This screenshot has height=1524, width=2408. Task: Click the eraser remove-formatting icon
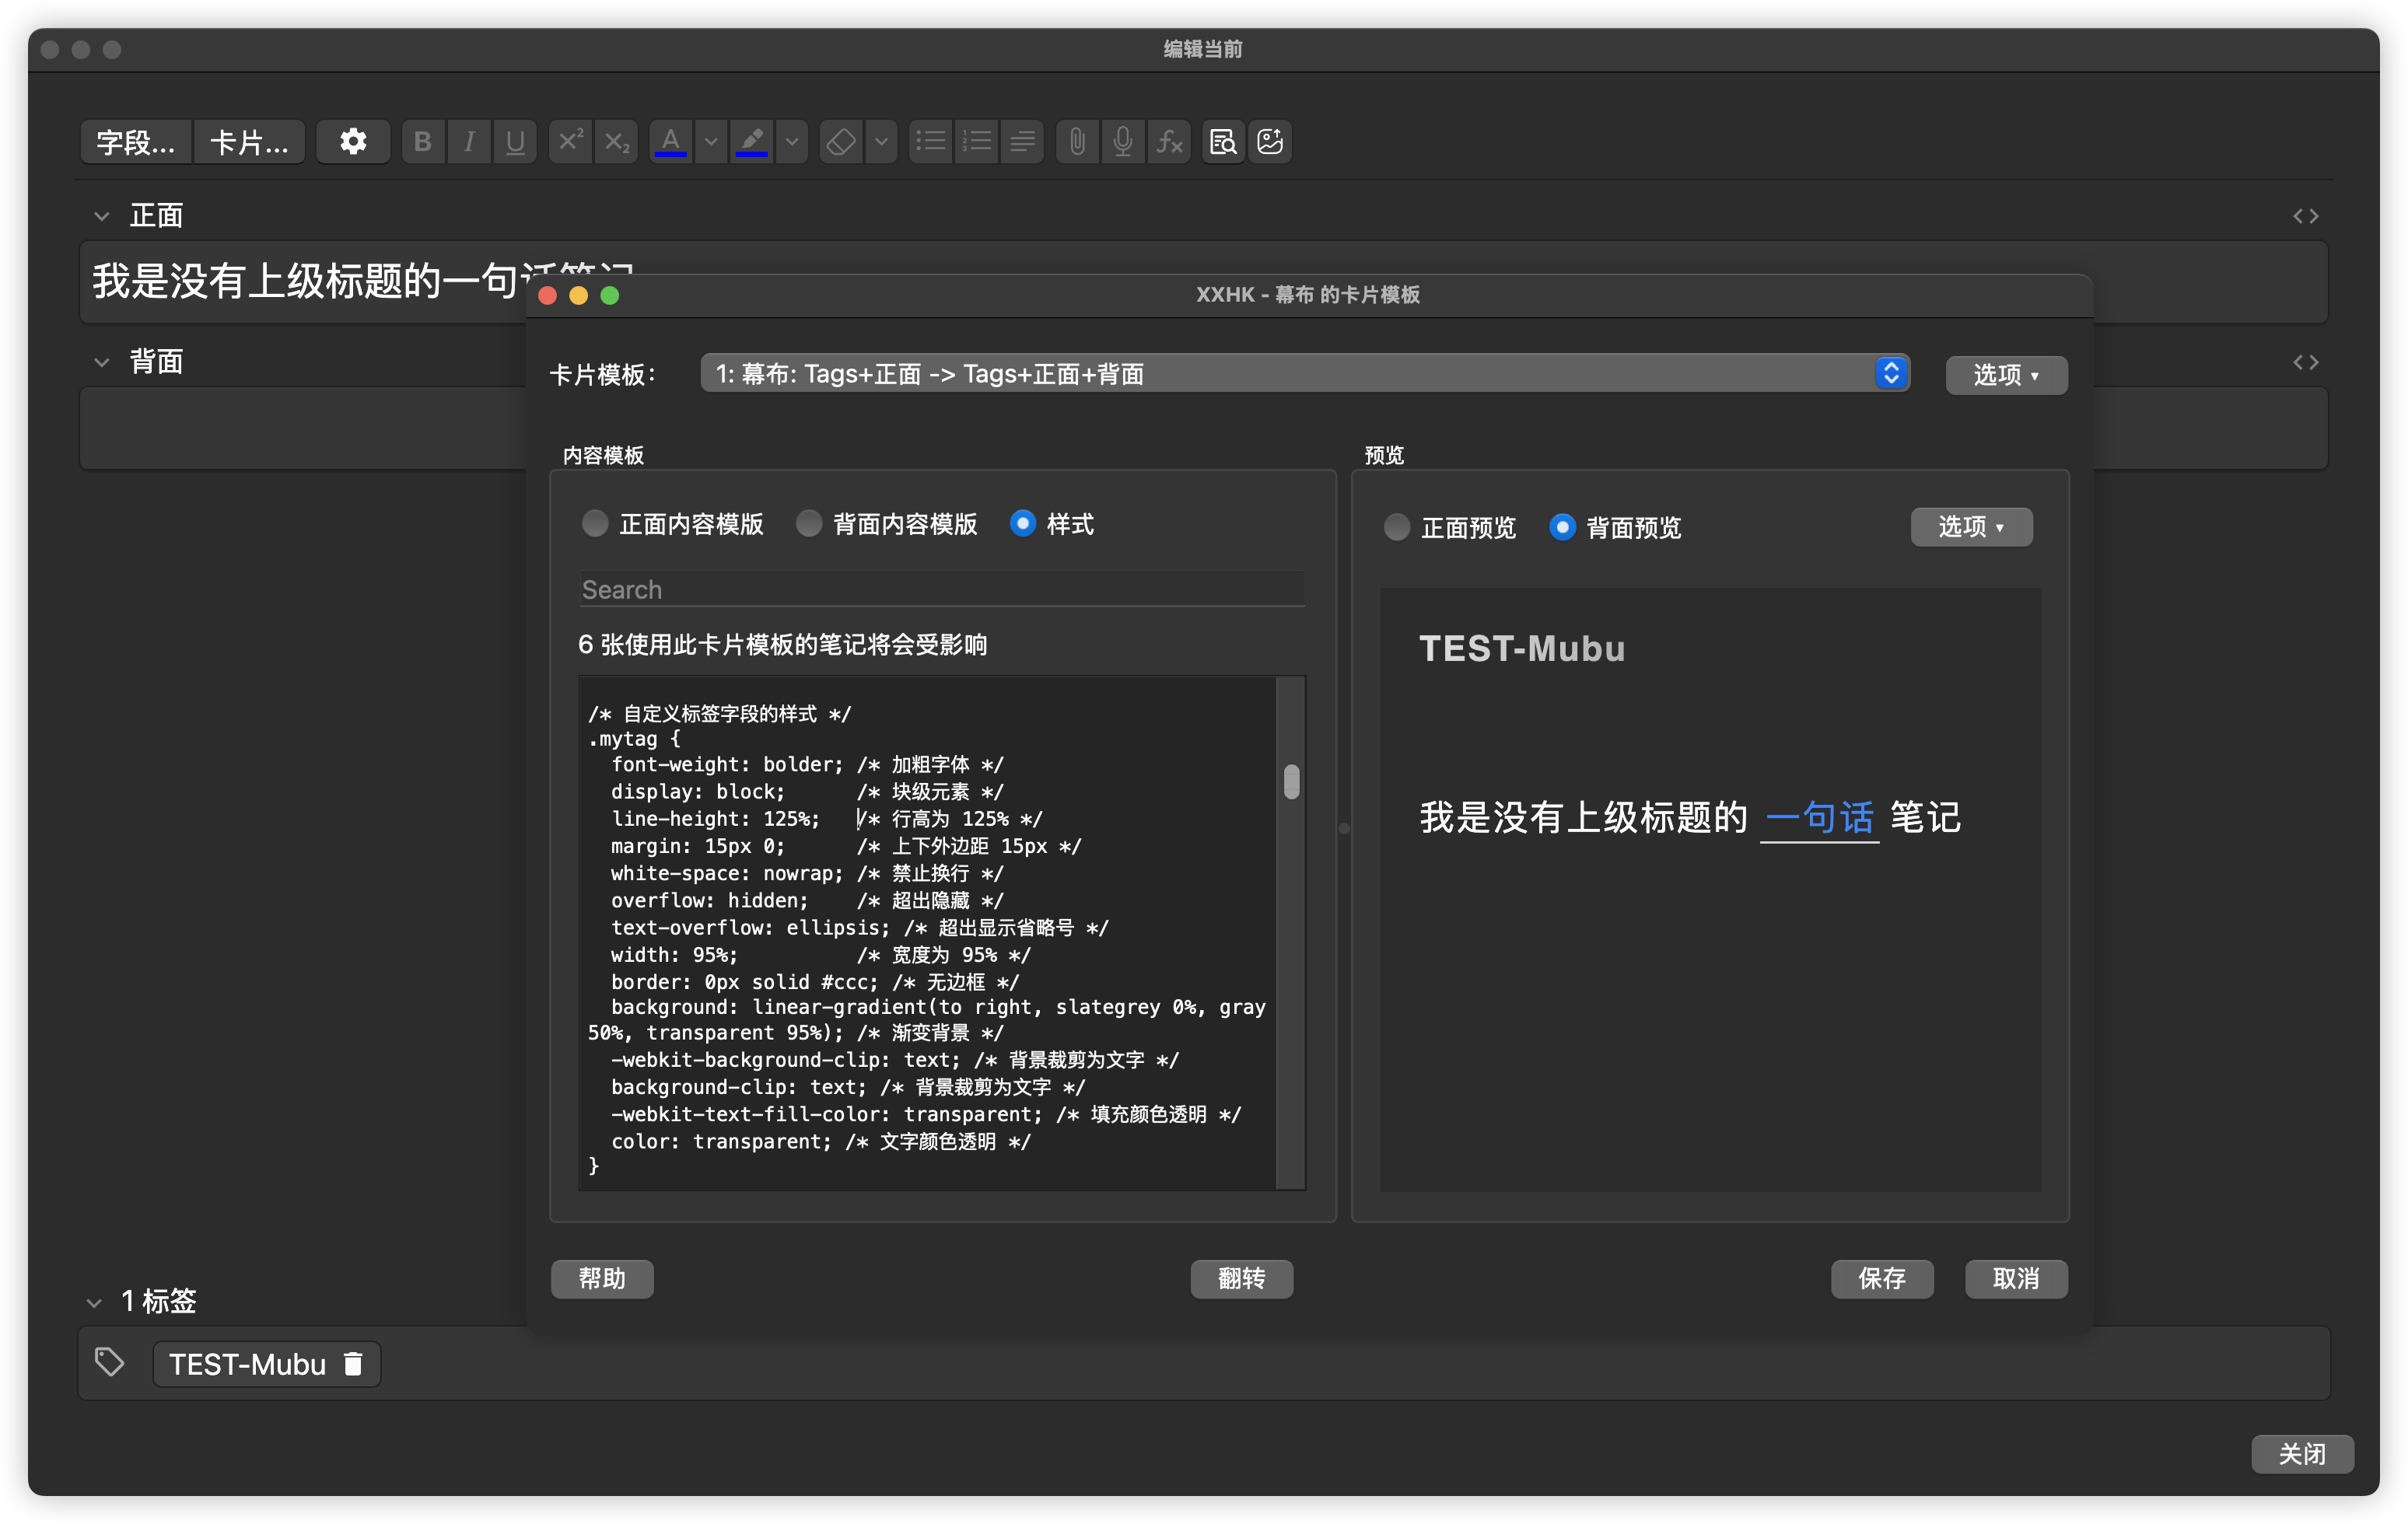pos(841,142)
